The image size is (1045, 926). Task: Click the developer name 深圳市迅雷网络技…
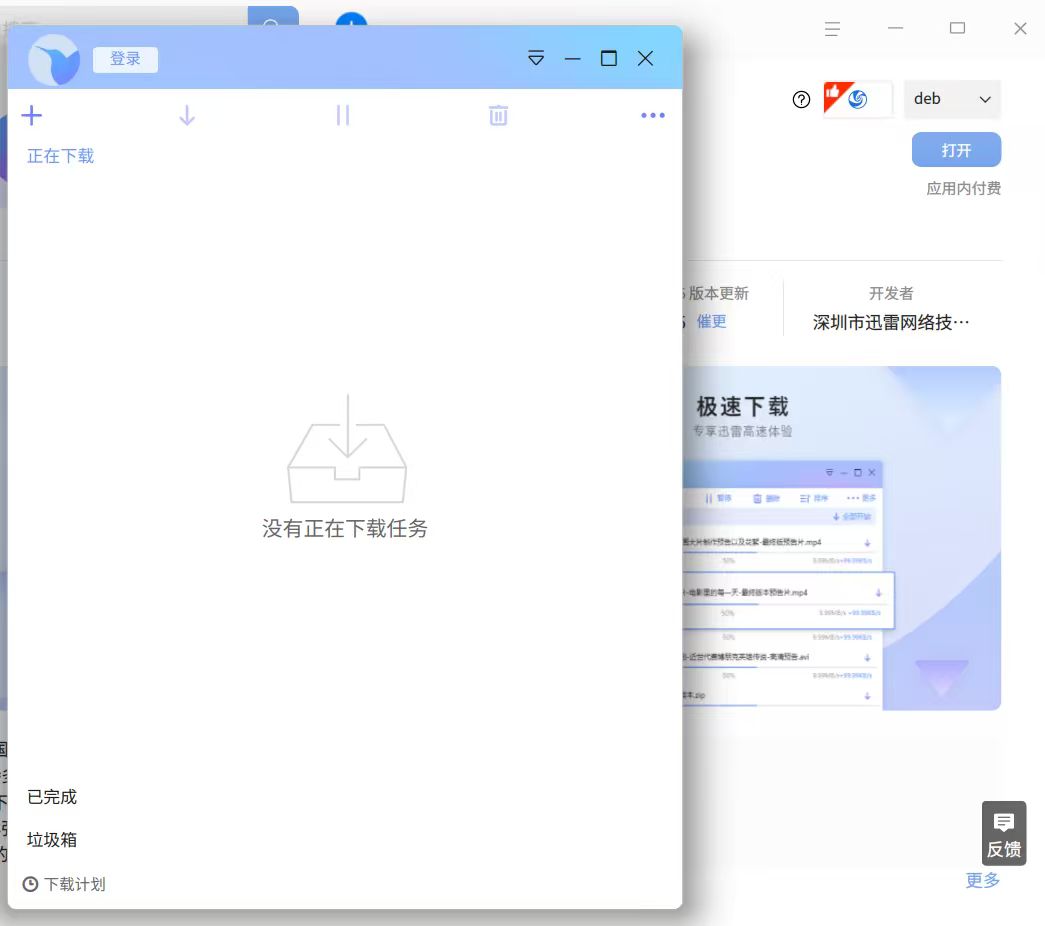tap(891, 323)
